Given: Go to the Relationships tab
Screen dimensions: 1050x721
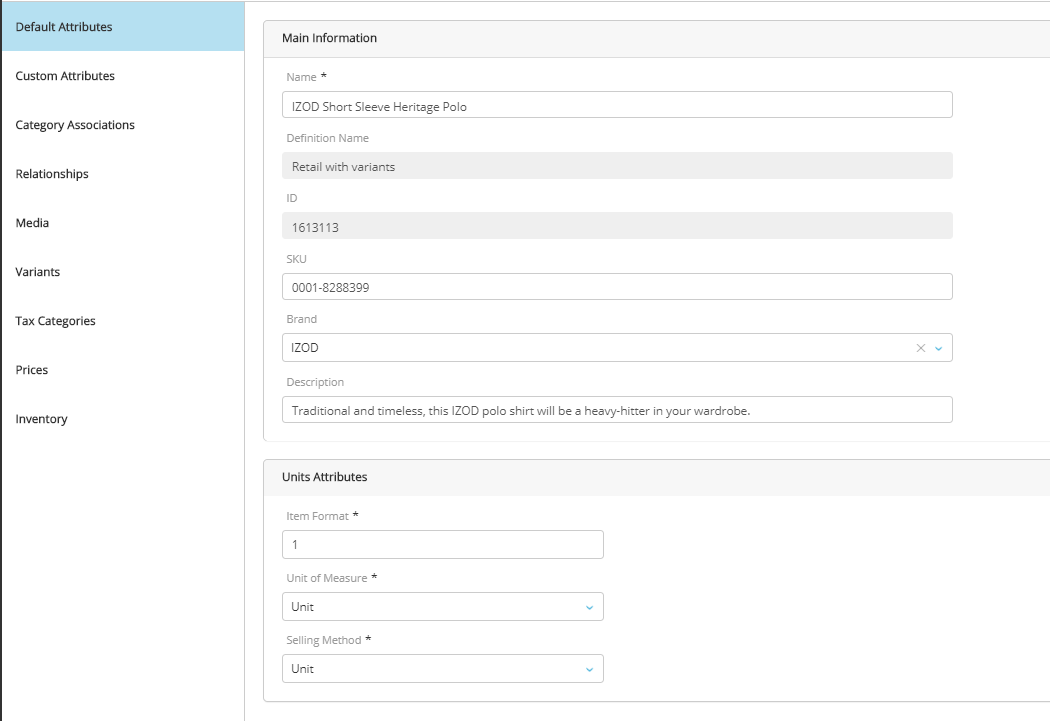Looking at the screenshot, I should [52, 174].
